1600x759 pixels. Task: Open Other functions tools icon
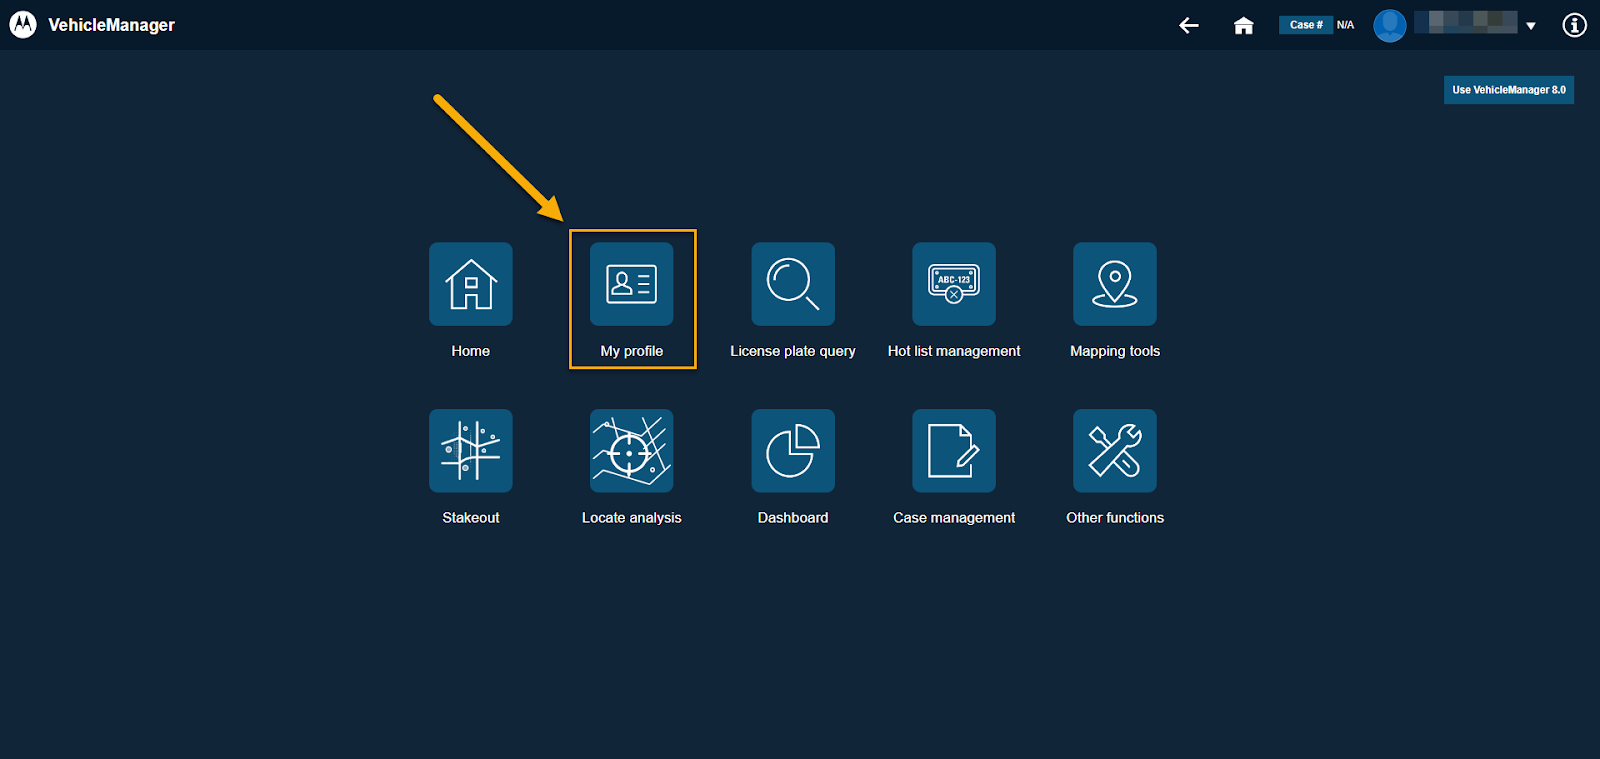click(x=1115, y=451)
